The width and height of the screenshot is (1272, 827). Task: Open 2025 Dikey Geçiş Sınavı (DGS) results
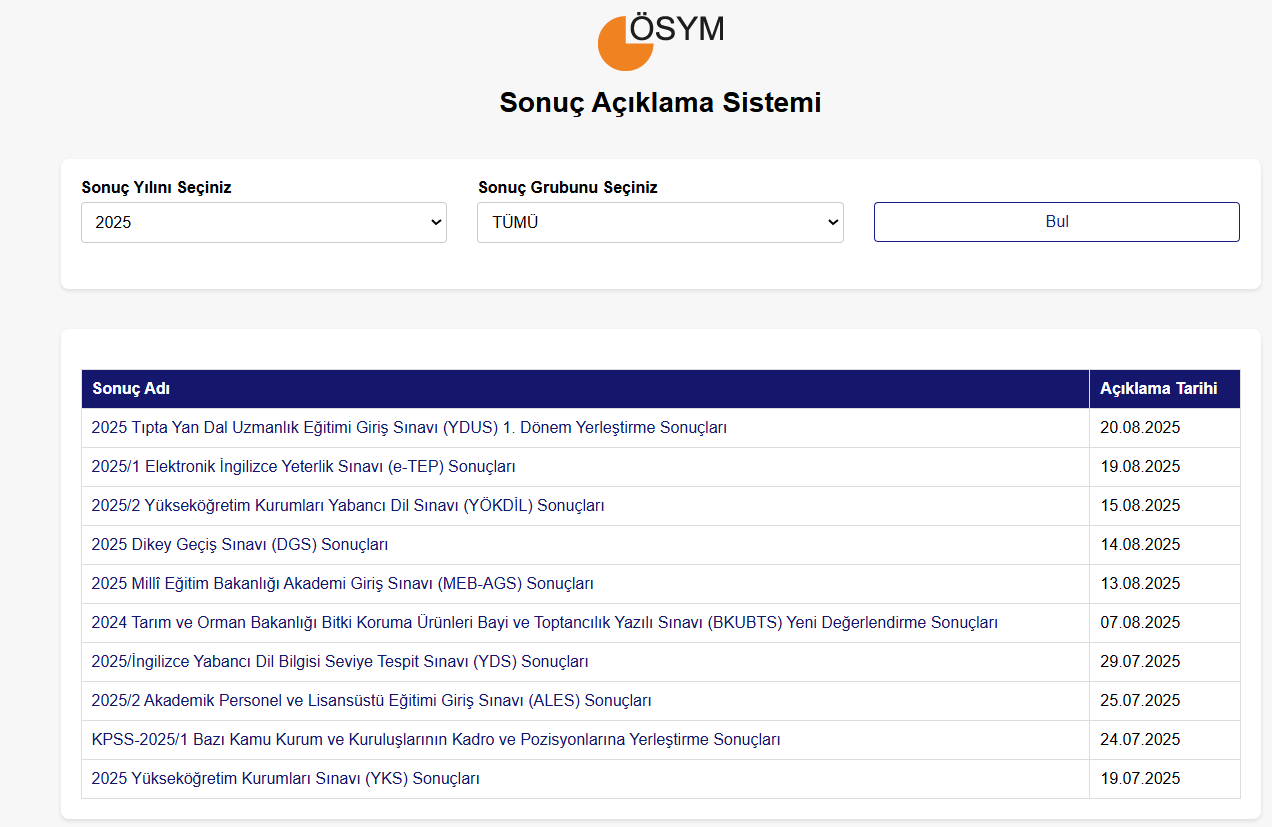(240, 545)
